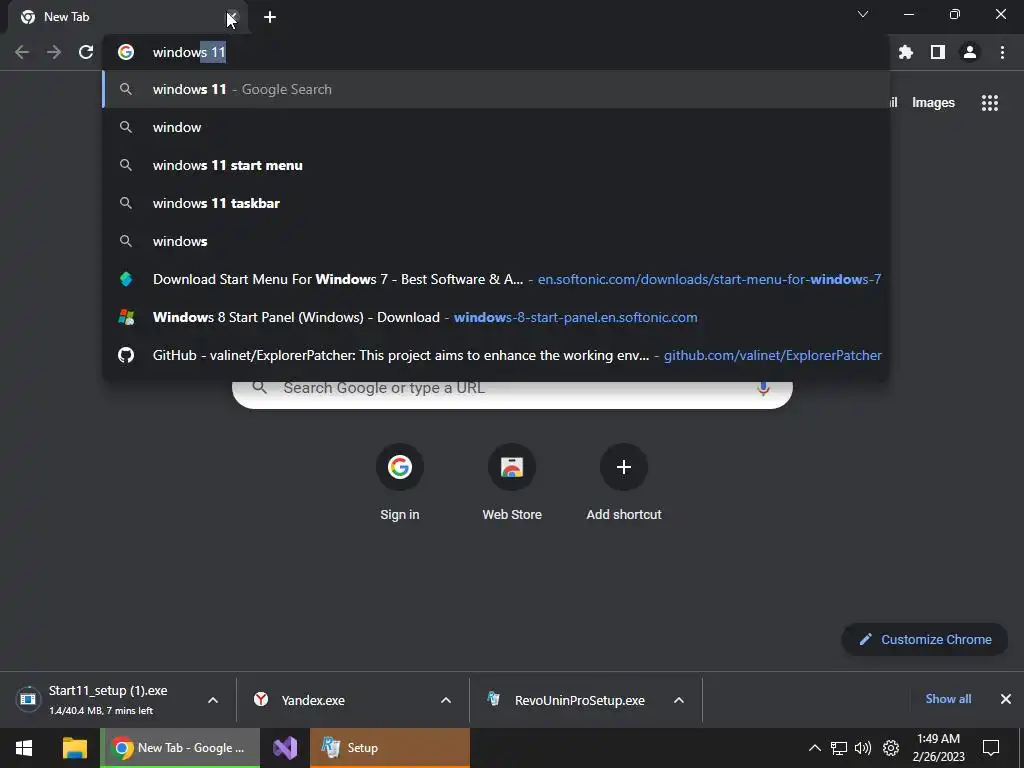Open the RevoUninProSetup.exe download item
The width and height of the screenshot is (1024, 768).
[x=573, y=700]
